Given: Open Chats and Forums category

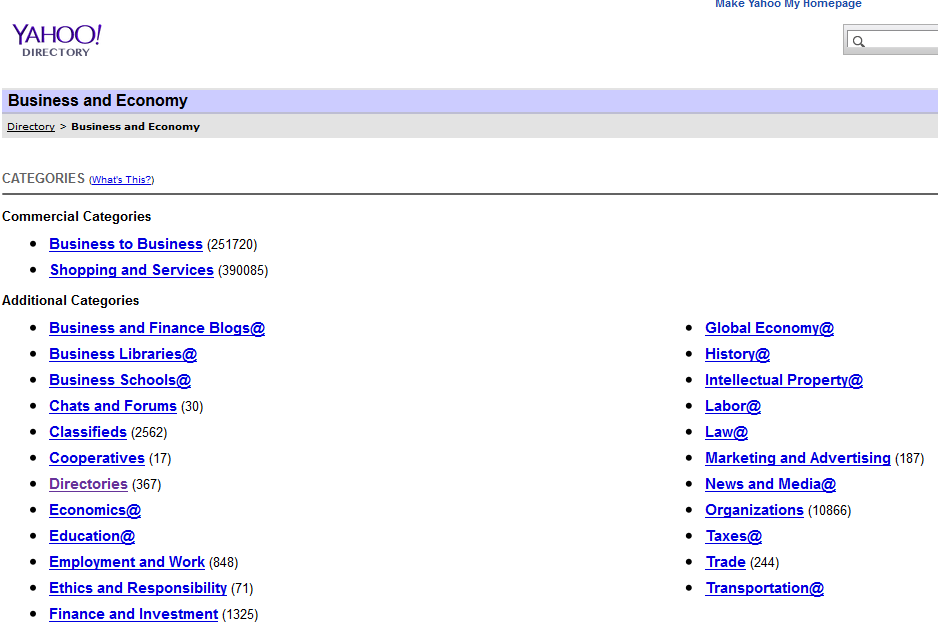Looking at the screenshot, I should tap(113, 406).
